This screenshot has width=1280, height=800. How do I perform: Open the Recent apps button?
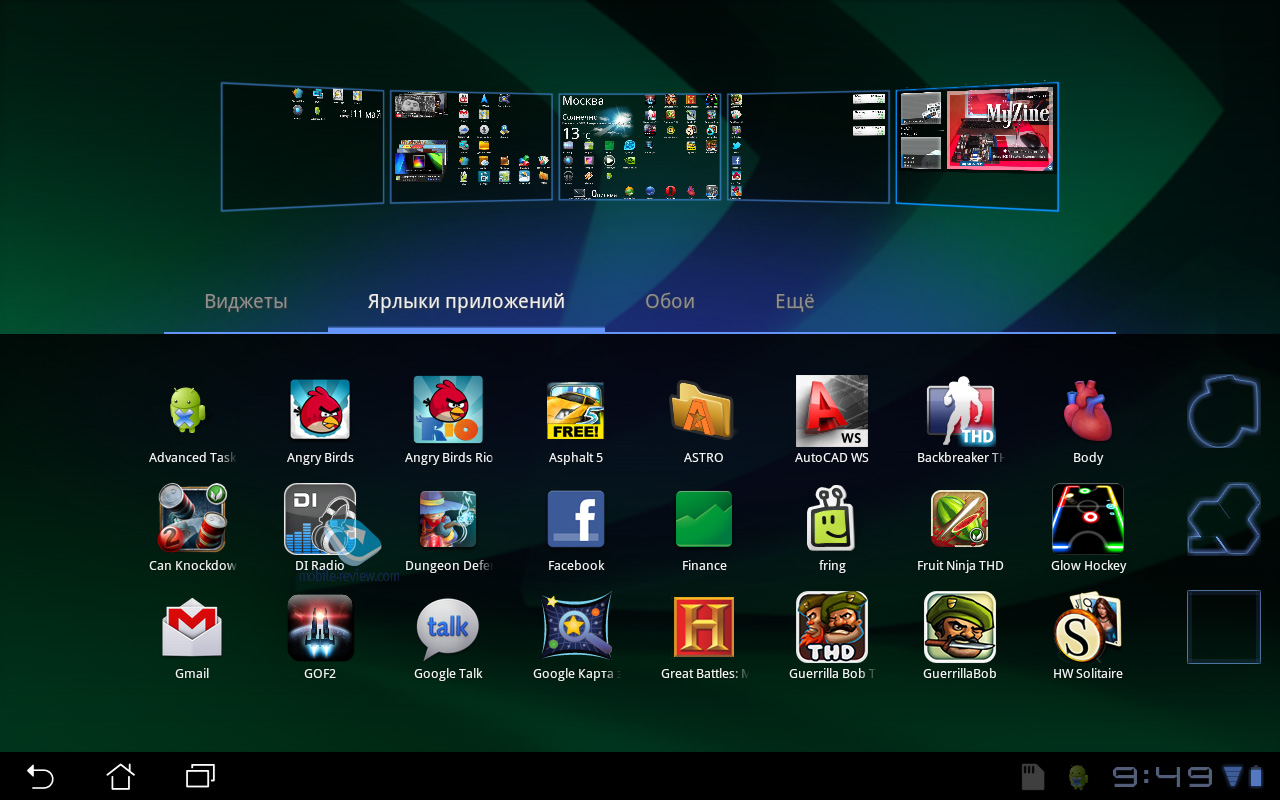200,776
